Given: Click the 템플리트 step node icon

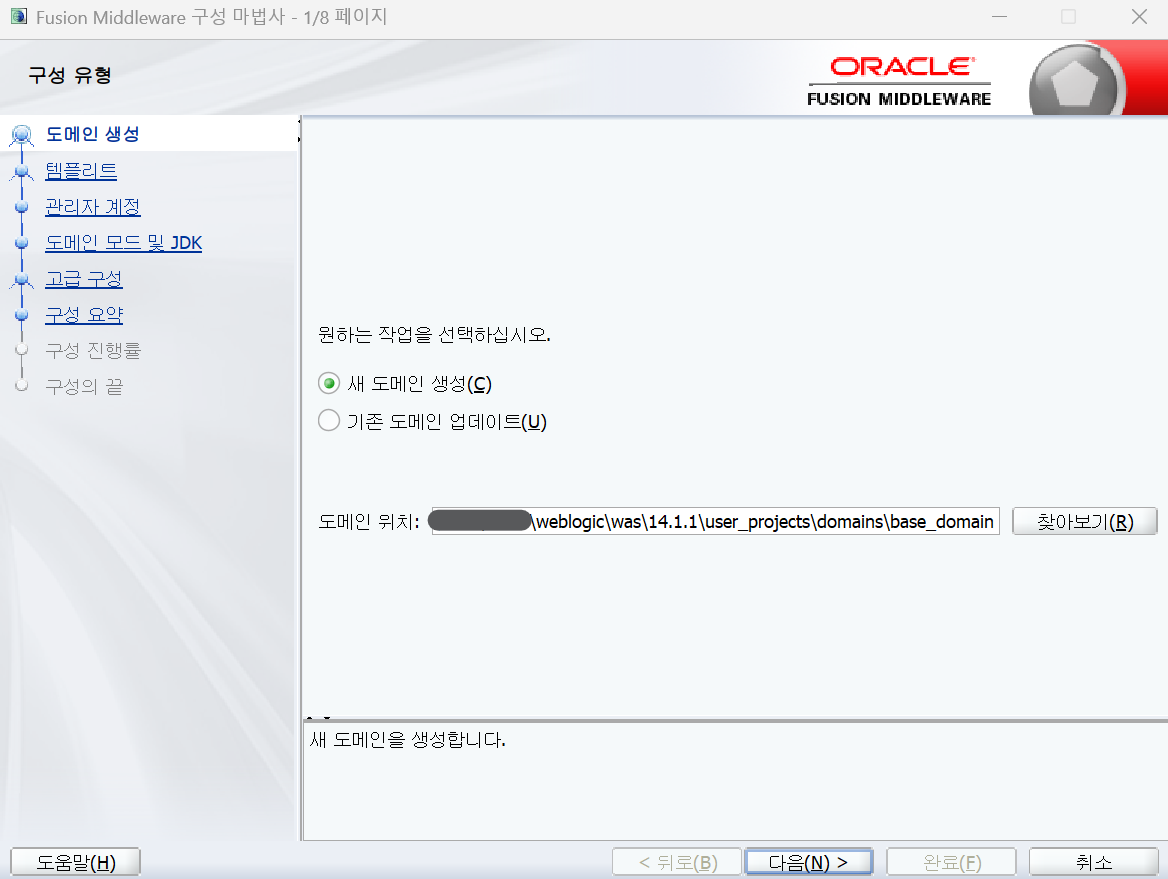Looking at the screenshot, I should tap(22, 171).
